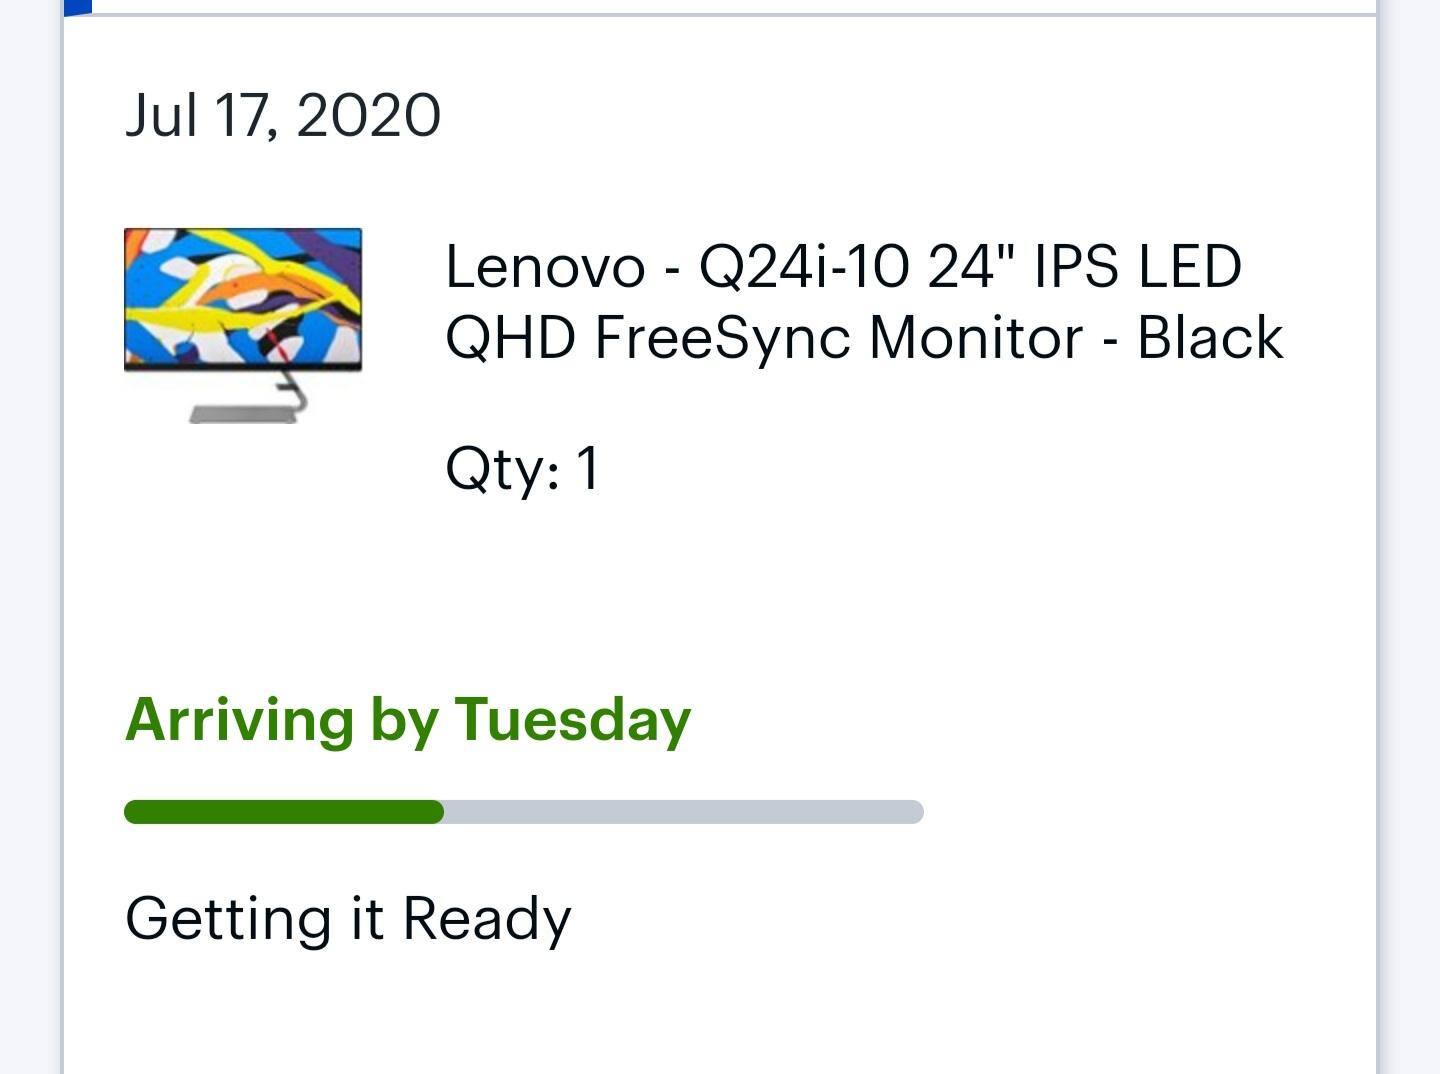This screenshot has height=1074, width=1440.
Task: Click the blue corner marker at top-left
Action: [78, 6]
